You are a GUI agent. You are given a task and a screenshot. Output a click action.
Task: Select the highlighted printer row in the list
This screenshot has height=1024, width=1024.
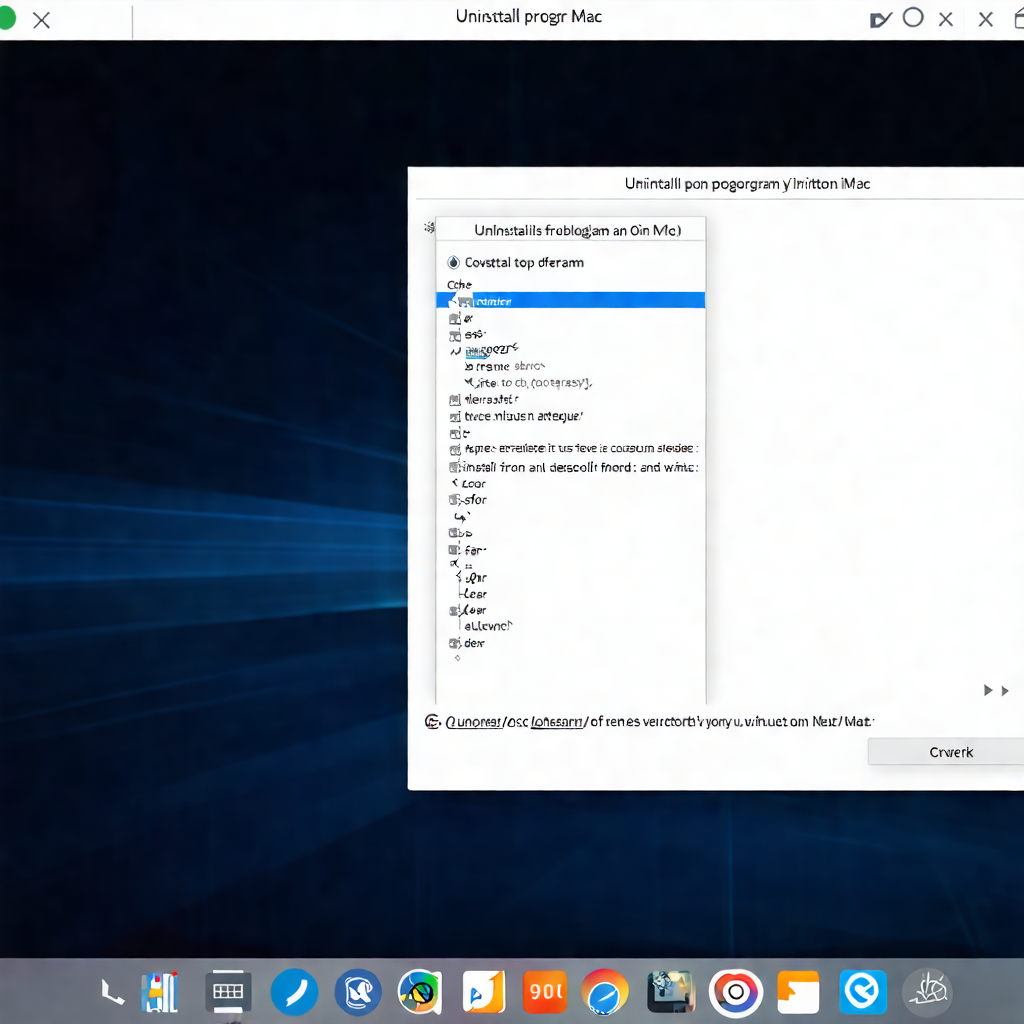[x=570, y=299]
